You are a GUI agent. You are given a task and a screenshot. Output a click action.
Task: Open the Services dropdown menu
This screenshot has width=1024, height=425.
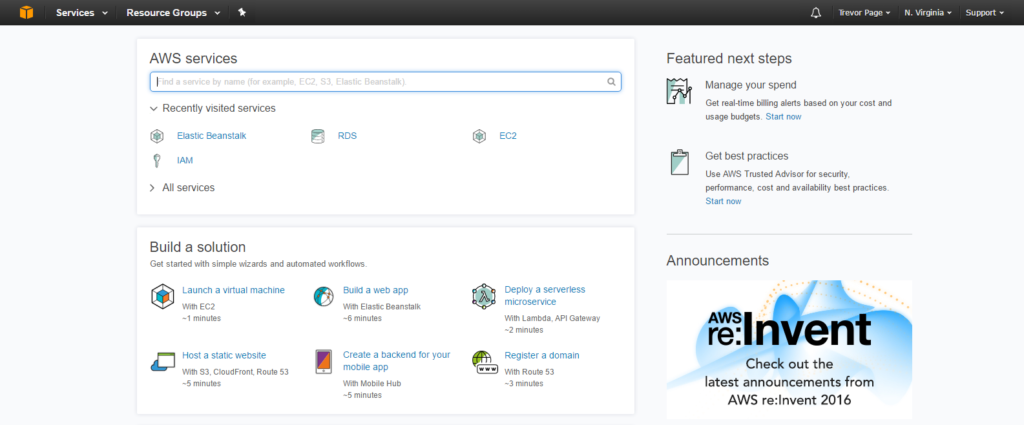(x=81, y=13)
